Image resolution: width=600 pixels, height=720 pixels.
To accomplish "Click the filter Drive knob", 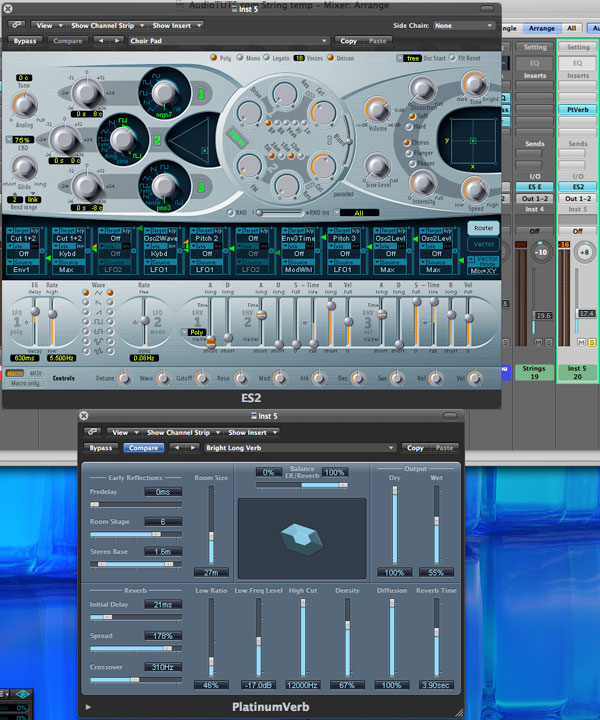I will click(249, 113).
